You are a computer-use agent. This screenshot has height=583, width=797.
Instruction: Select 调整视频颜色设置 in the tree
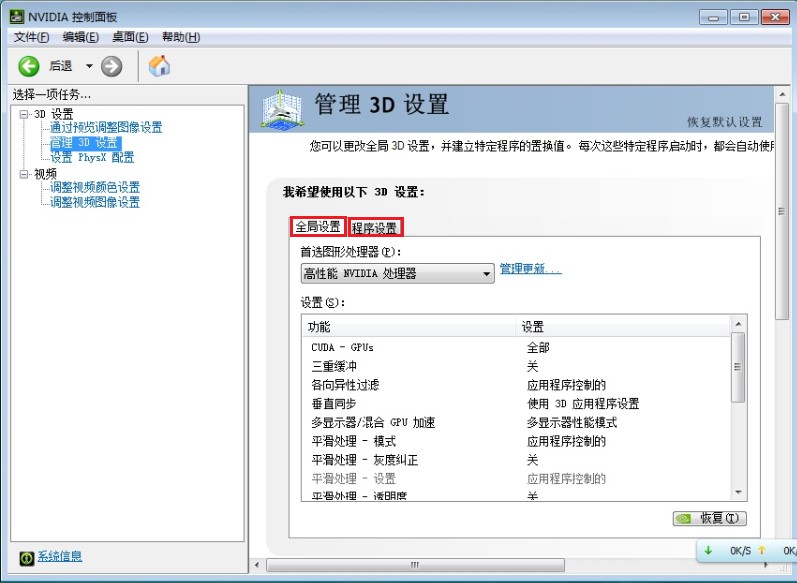coord(95,187)
